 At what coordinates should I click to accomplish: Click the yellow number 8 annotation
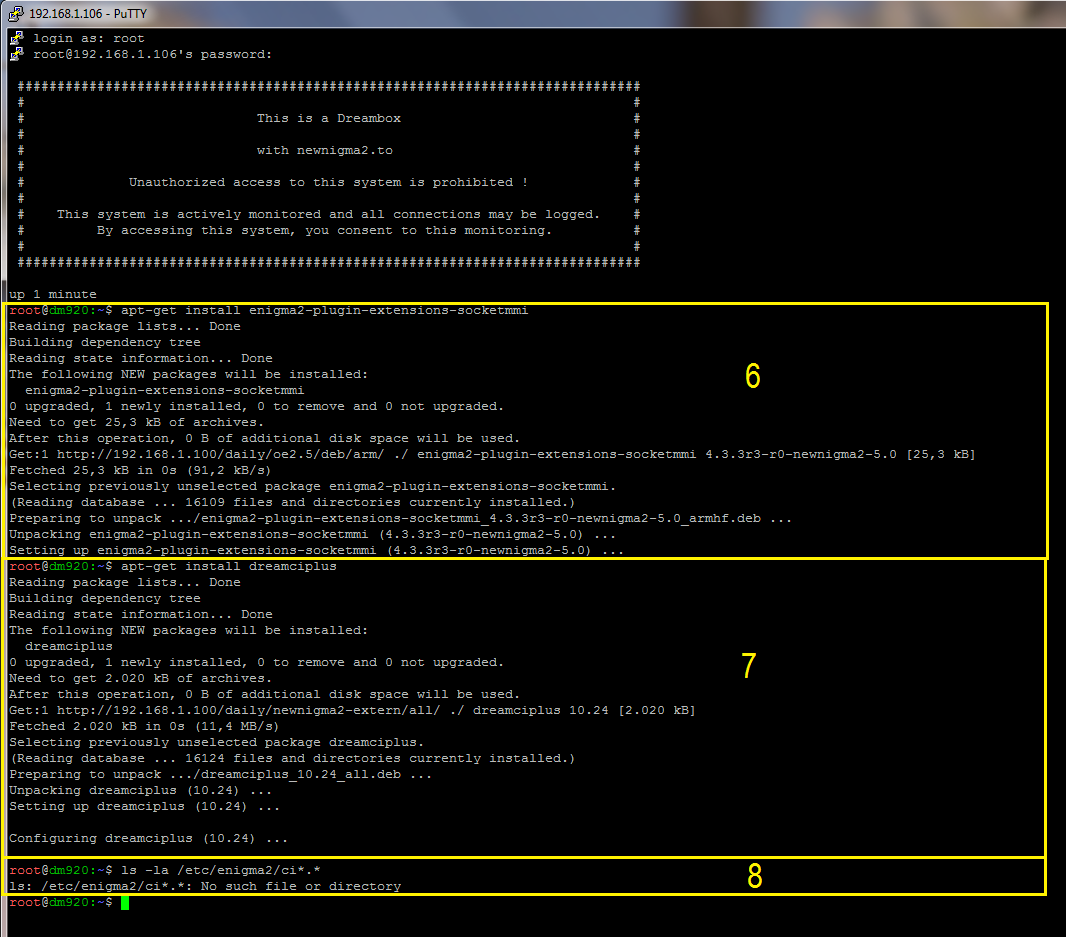click(x=755, y=876)
